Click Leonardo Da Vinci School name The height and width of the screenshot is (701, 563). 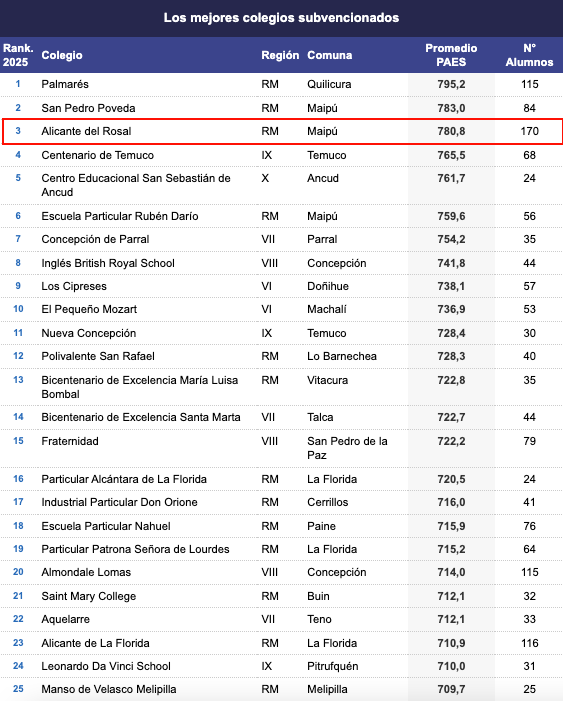point(106,666)
